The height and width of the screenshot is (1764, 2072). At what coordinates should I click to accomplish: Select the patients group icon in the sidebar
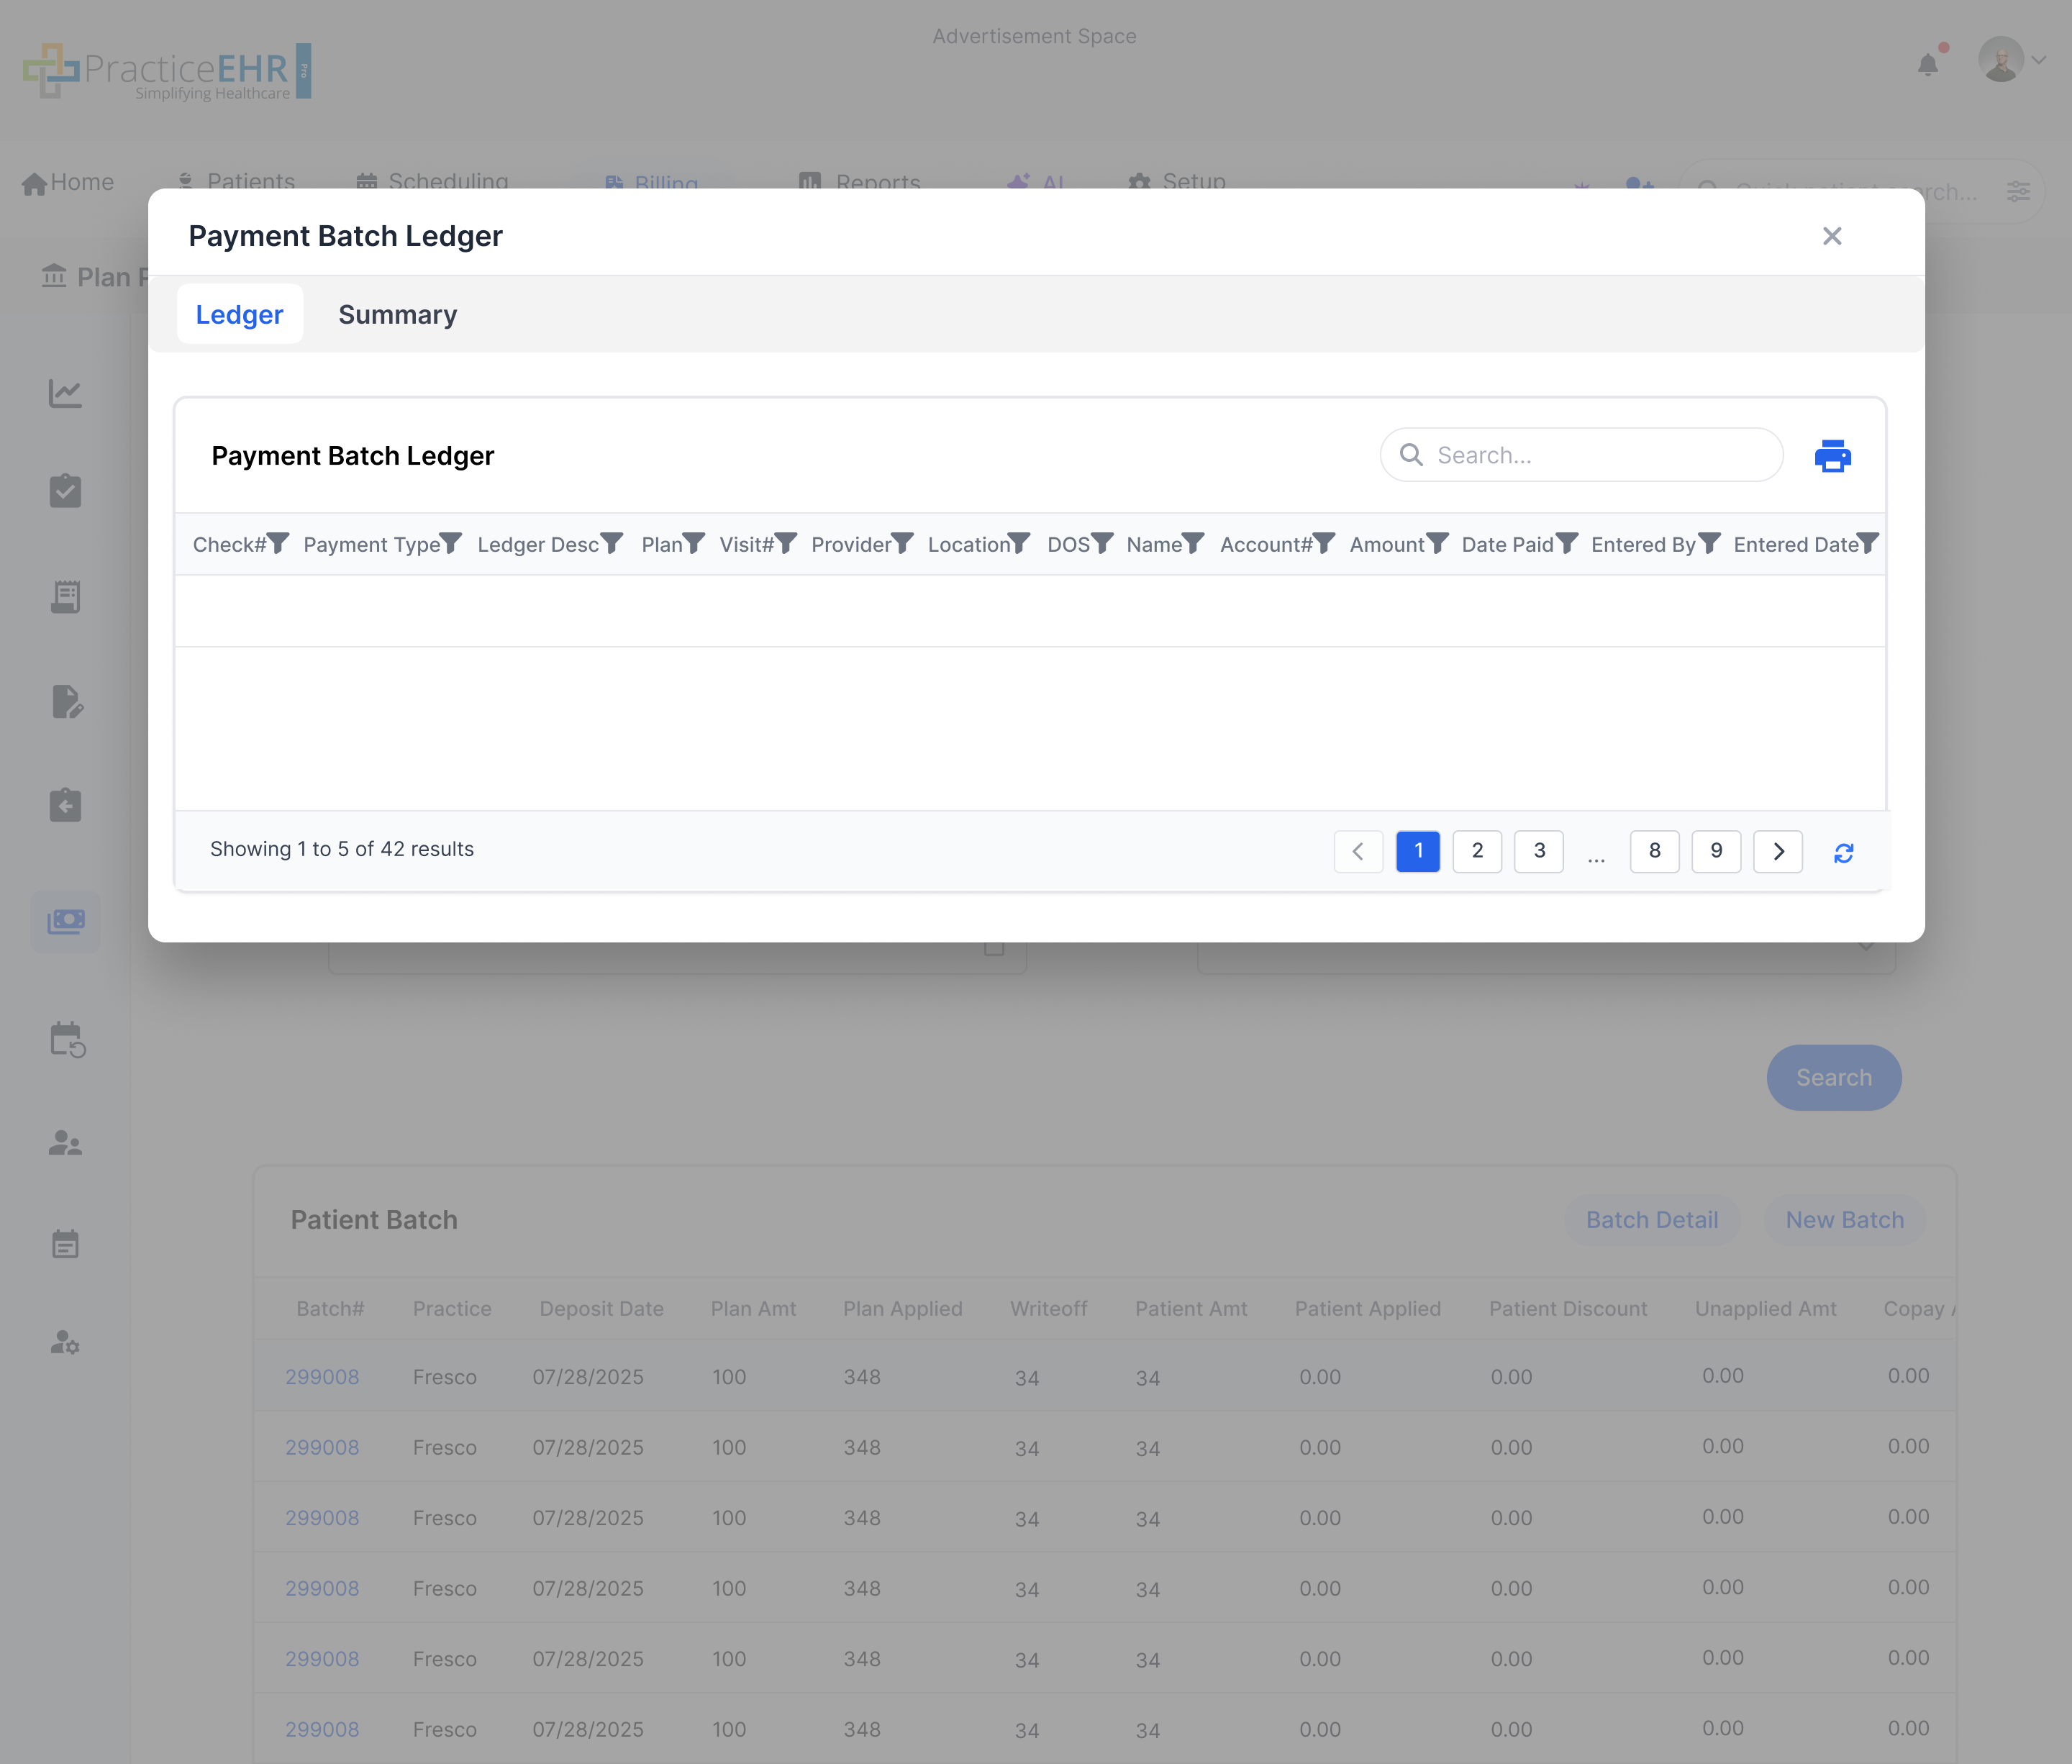pyautogui.click(x=65, y=1143)
